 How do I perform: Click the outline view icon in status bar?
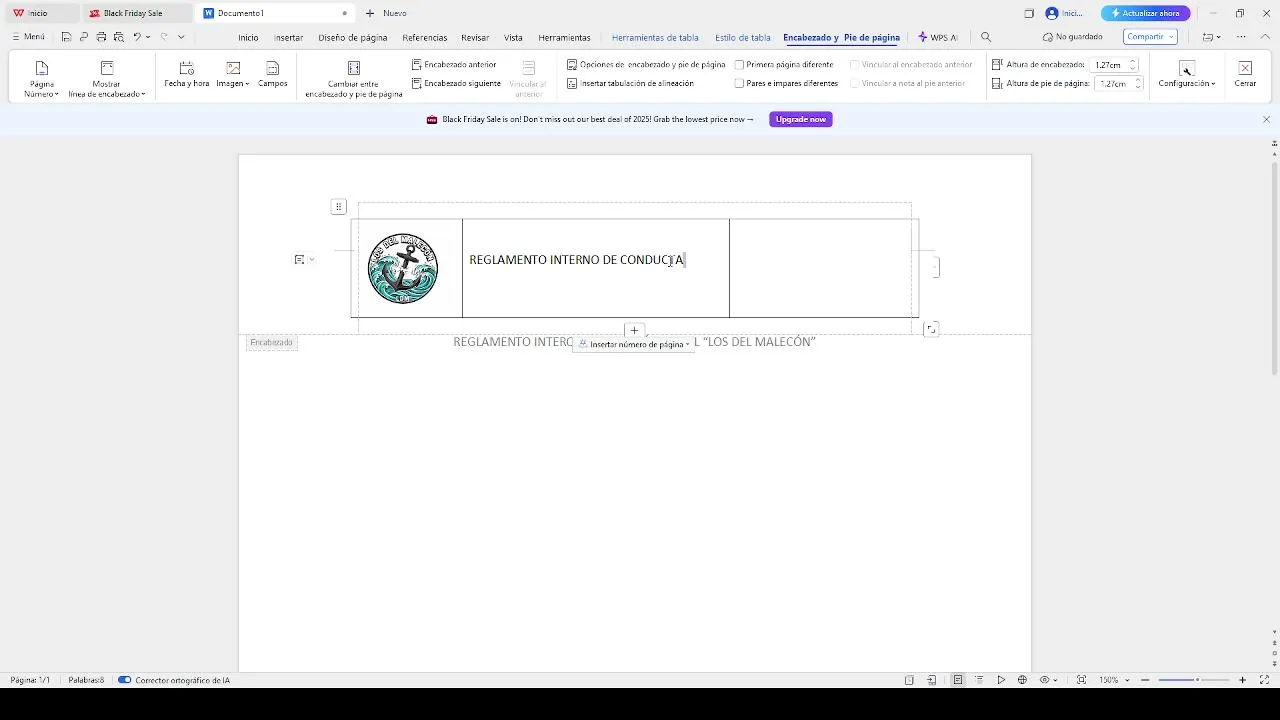click(979, 680)
